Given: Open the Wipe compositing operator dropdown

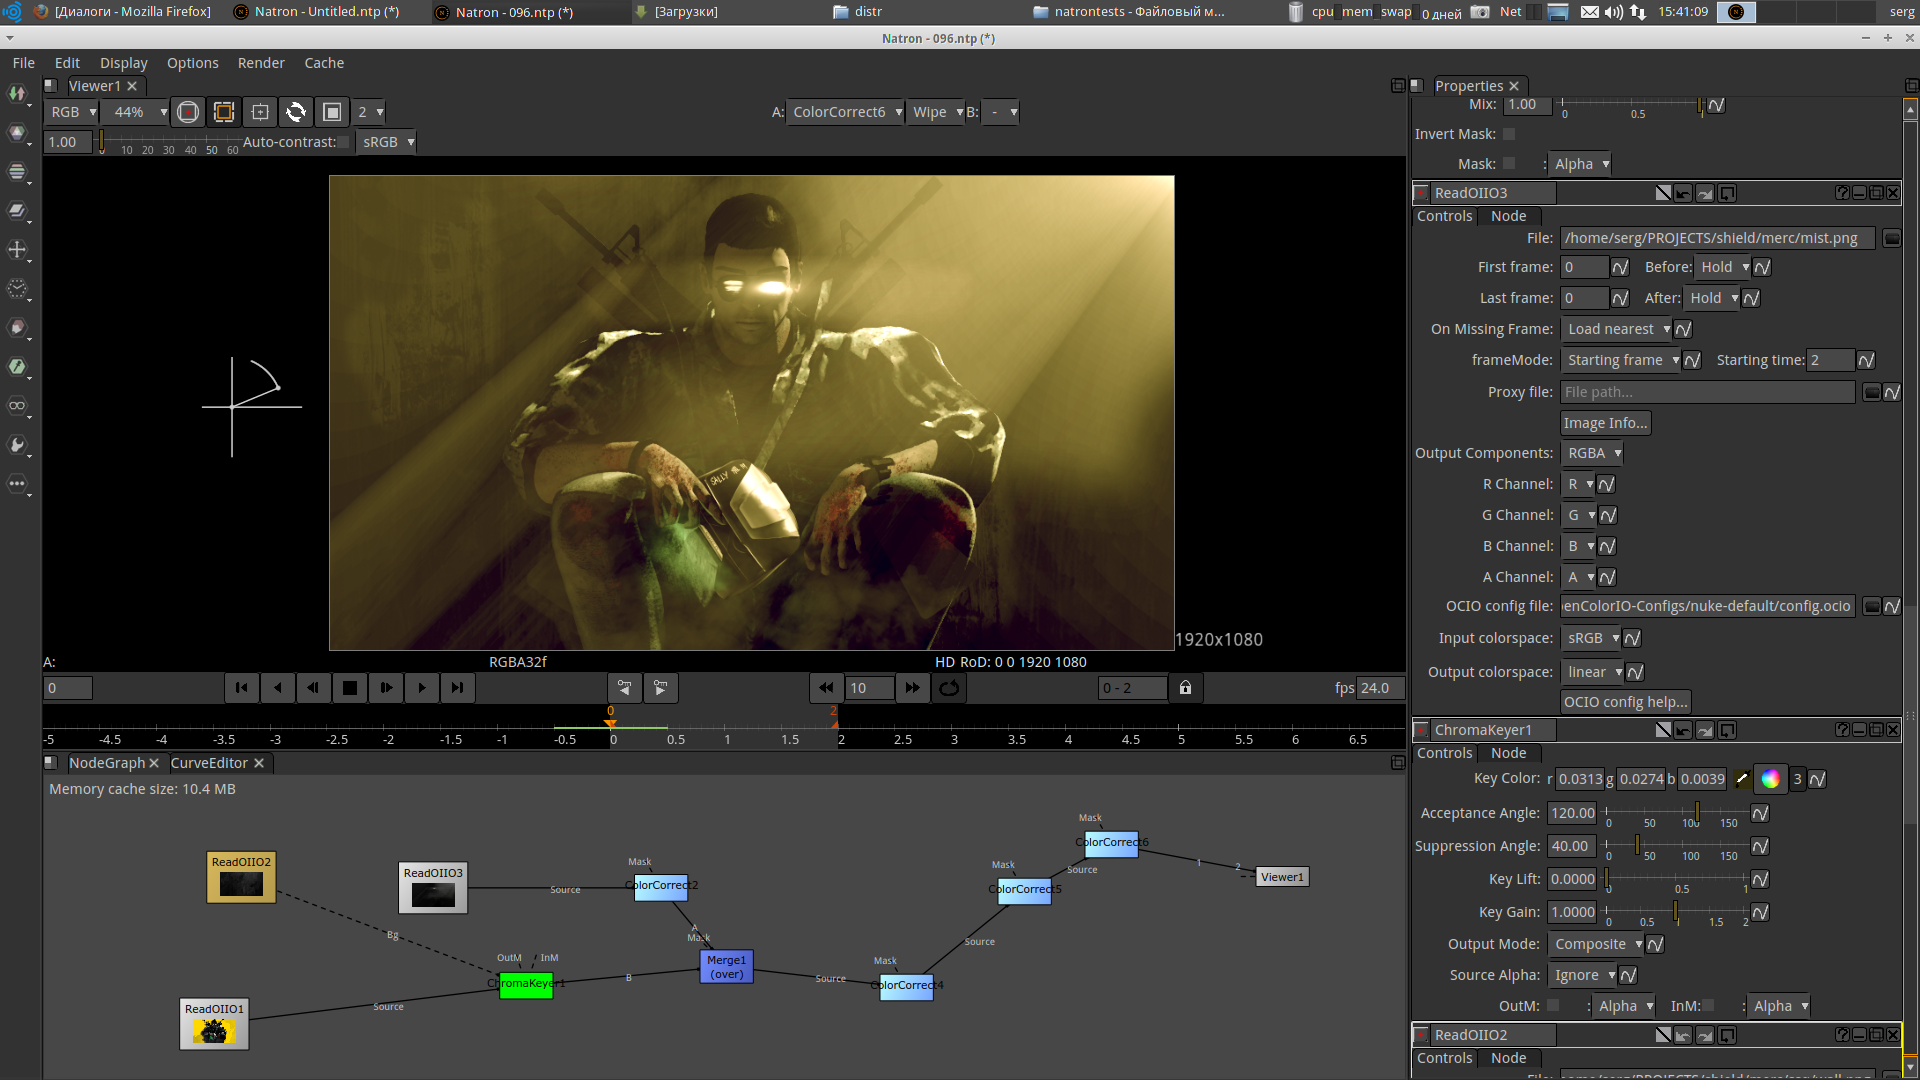Looking at the screenshot, I should click(x=936, y=112).
